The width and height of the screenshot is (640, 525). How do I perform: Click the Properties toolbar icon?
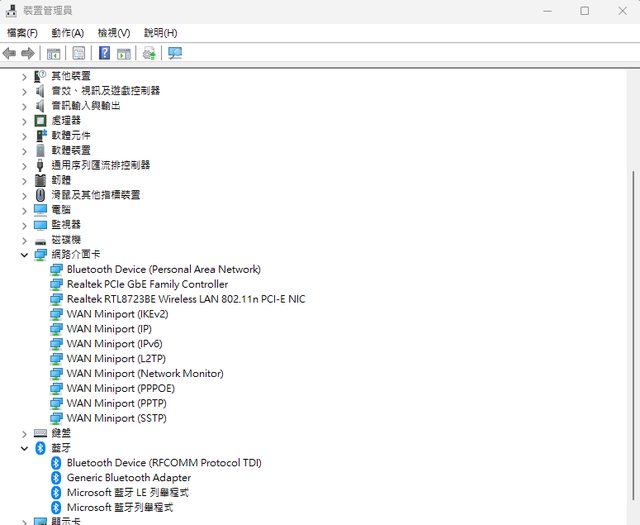79,53
